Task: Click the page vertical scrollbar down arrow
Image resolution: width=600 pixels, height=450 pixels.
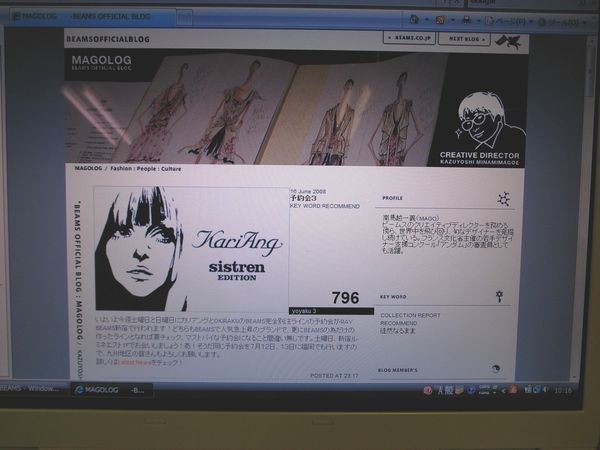Action: coord(574,377)
